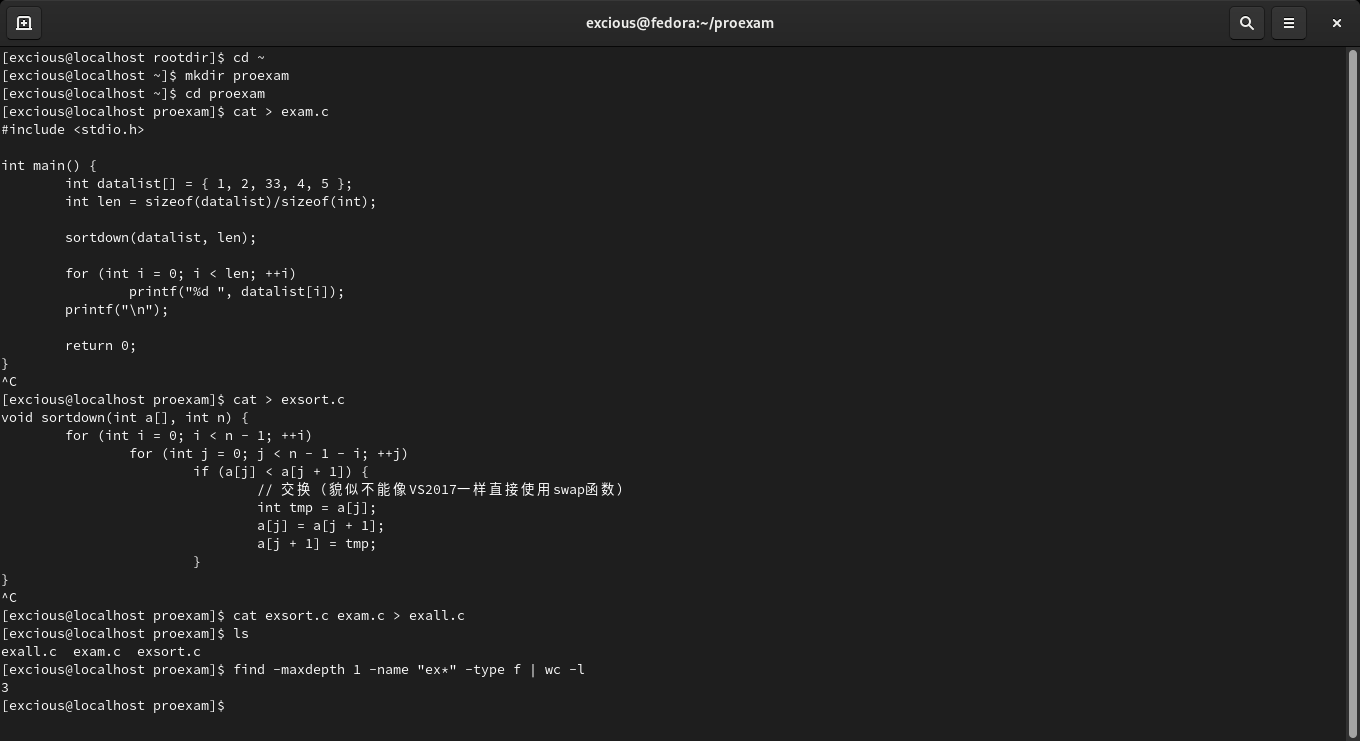Click the 'int len = sizeof' line
Screen dimensions: 1360x741
point(221,202)
